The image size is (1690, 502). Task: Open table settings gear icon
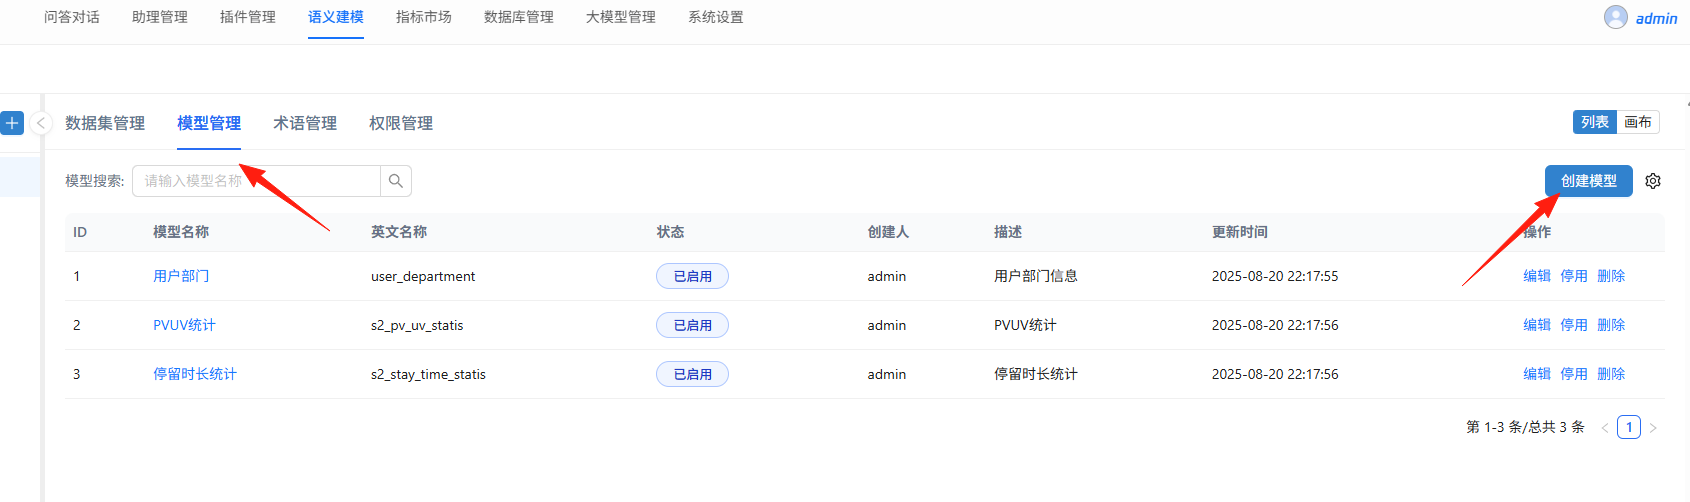1653,181
